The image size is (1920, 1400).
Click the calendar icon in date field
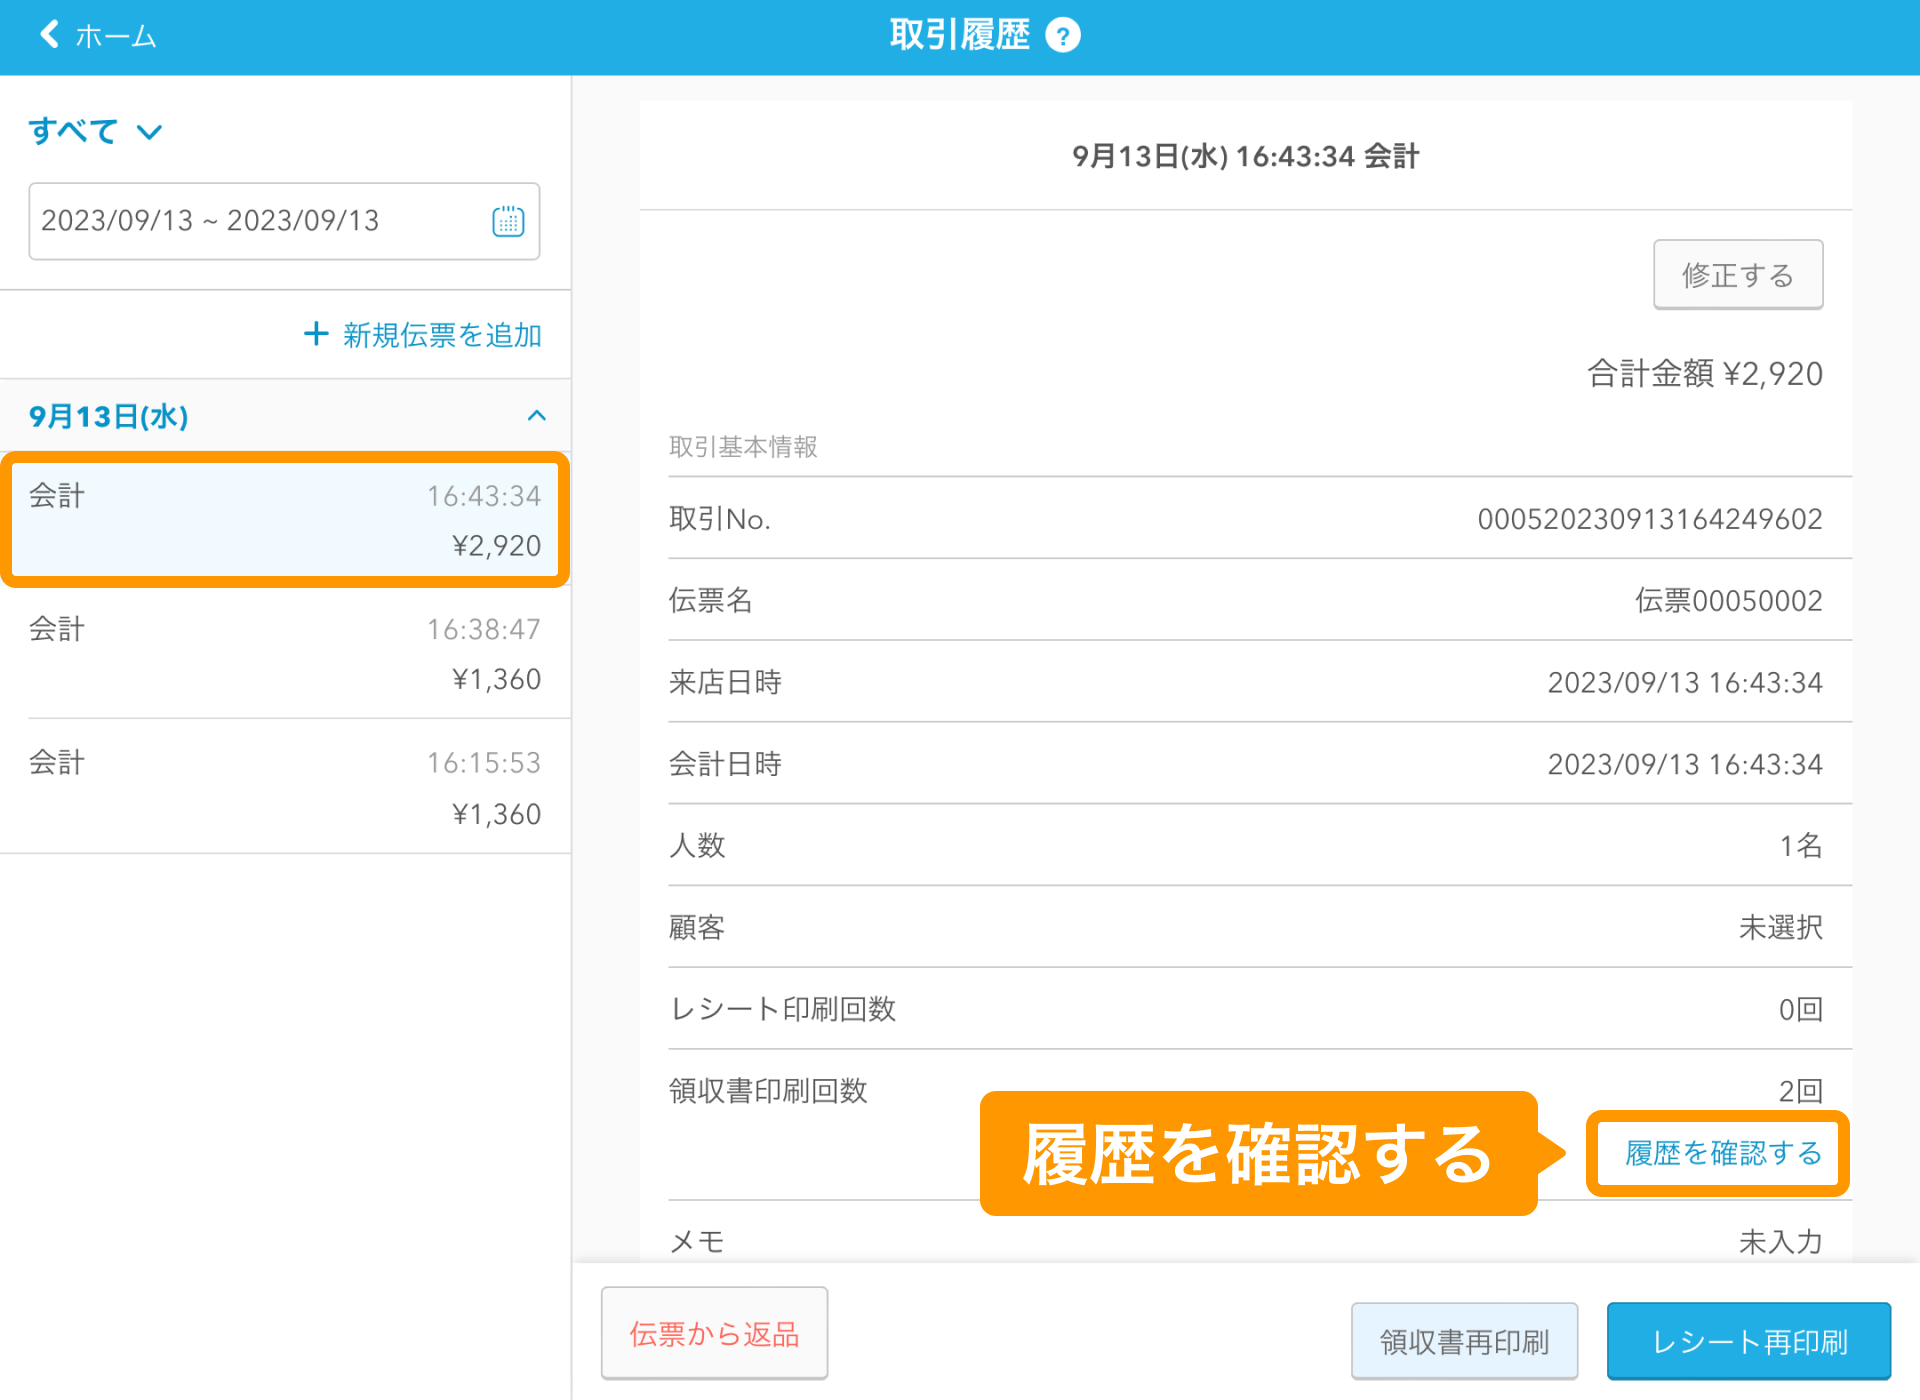pos(508,221)
